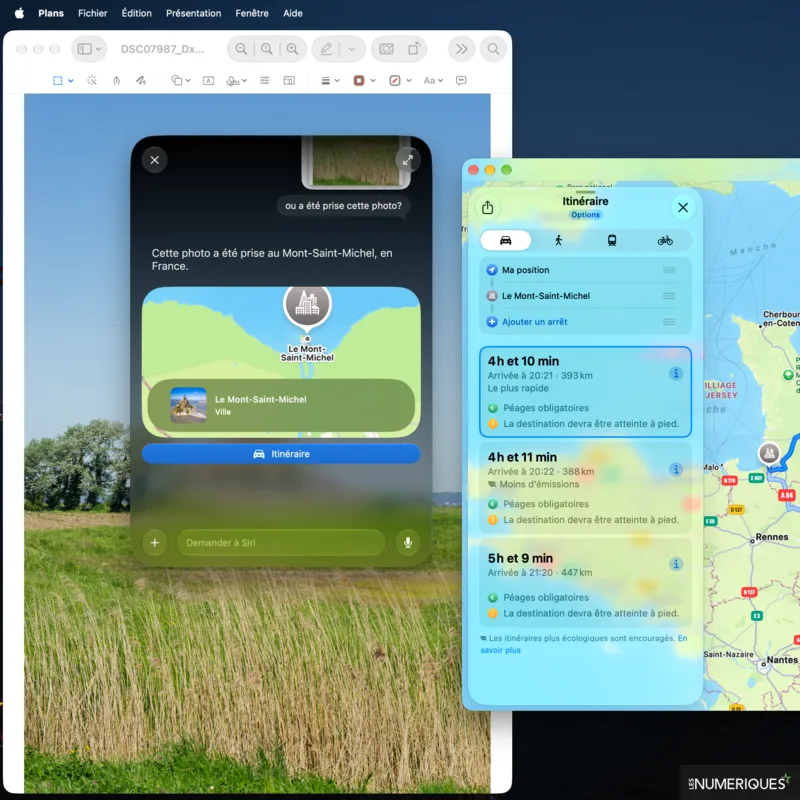Open the Adjust Color sliders tool
Viewport: 800px width, 800px height.
click(x=264, y=81)
